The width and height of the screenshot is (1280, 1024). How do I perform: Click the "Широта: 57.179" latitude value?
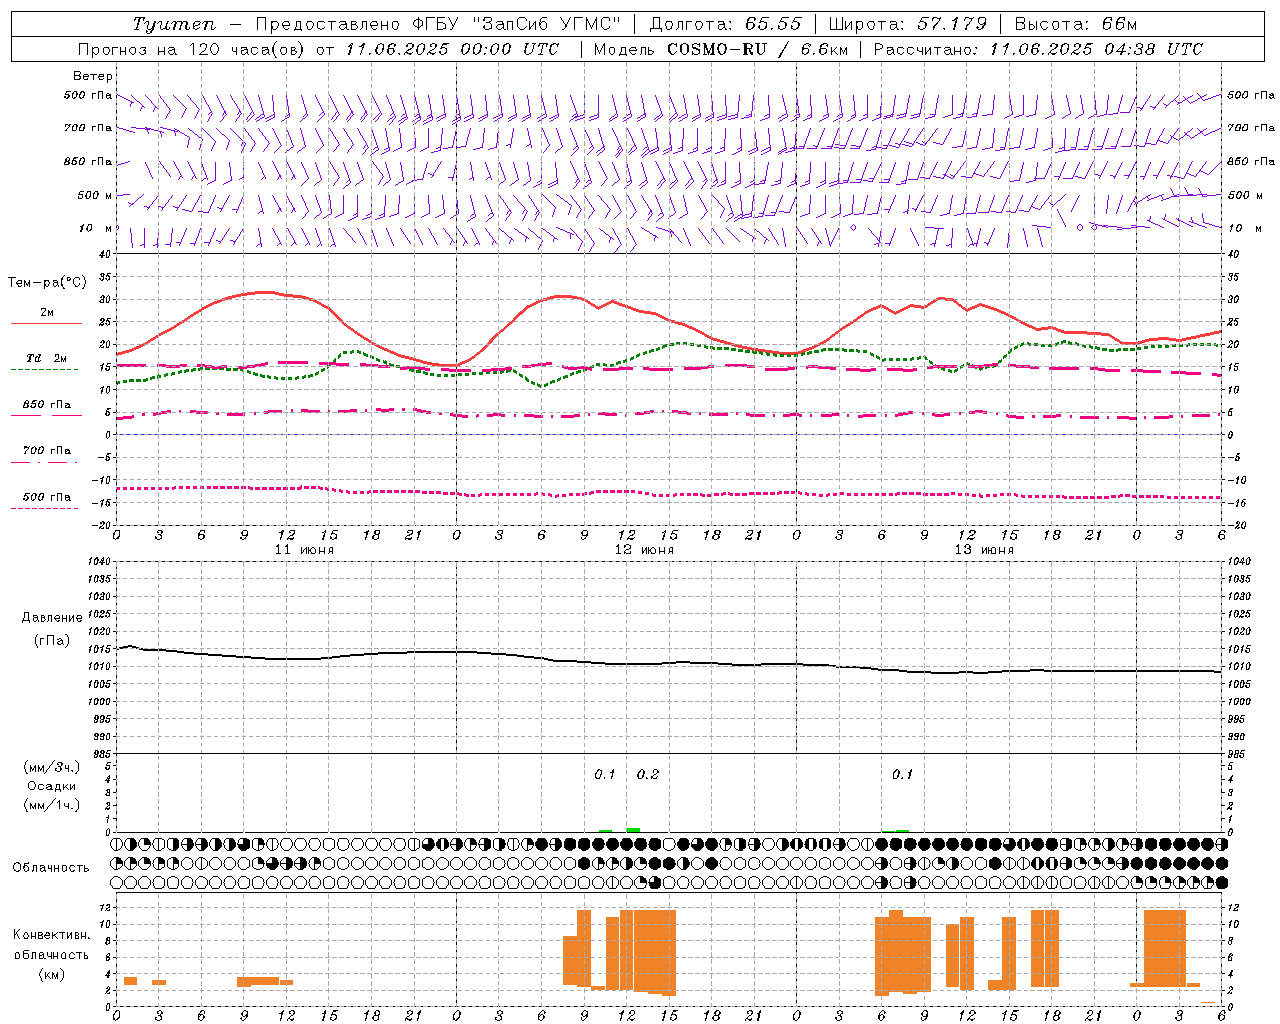[907, 24]
